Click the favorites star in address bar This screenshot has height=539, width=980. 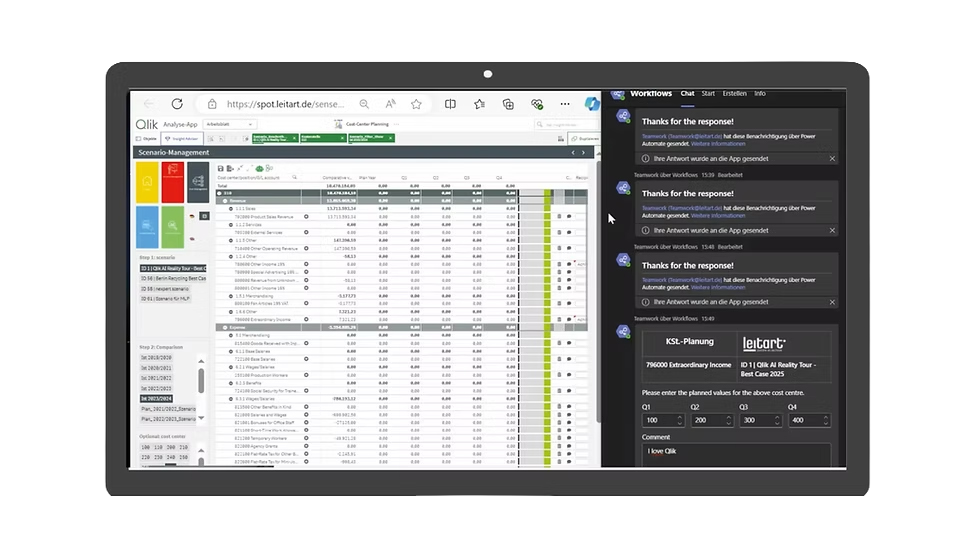point(416,104)
